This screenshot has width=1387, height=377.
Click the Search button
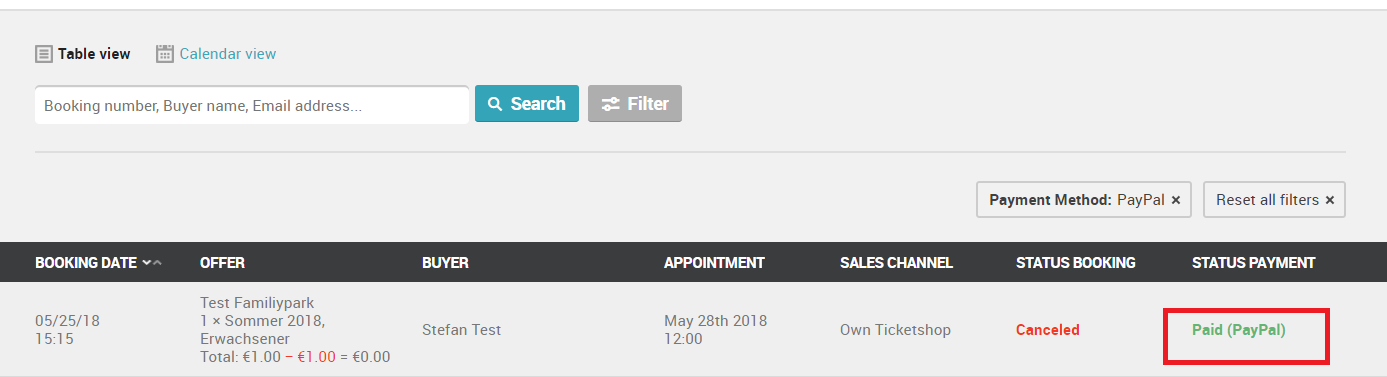527,104
